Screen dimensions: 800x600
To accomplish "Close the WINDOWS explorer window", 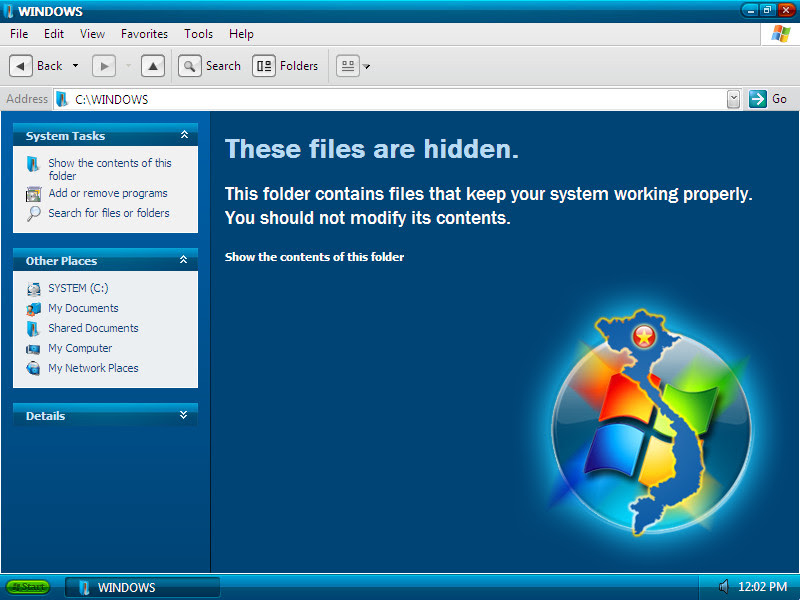I will tap(786, 10).
